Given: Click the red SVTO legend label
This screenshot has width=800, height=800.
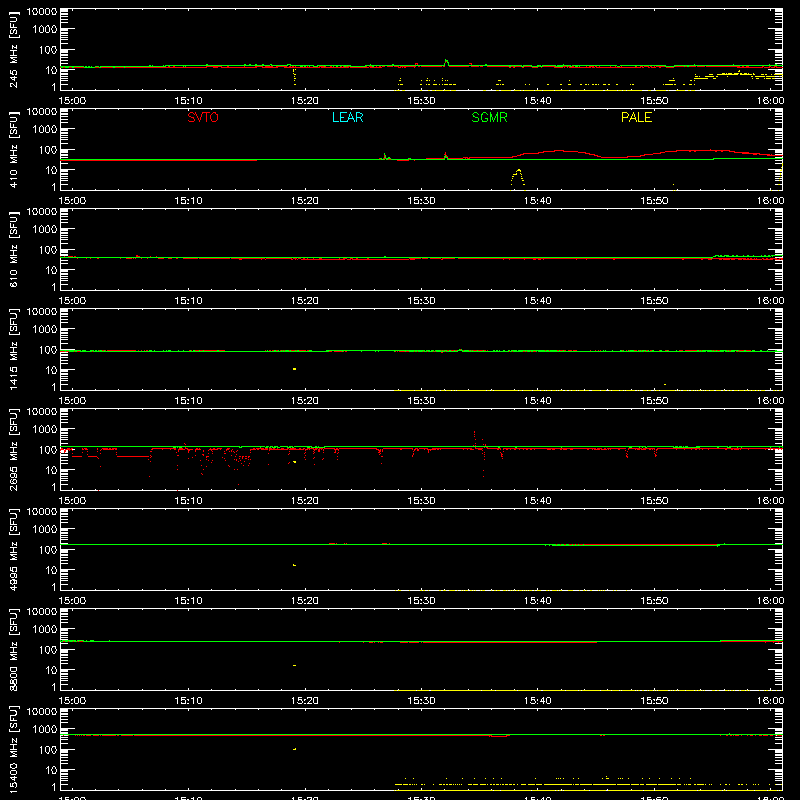Looking at the screenshot, I should point(203,117).
